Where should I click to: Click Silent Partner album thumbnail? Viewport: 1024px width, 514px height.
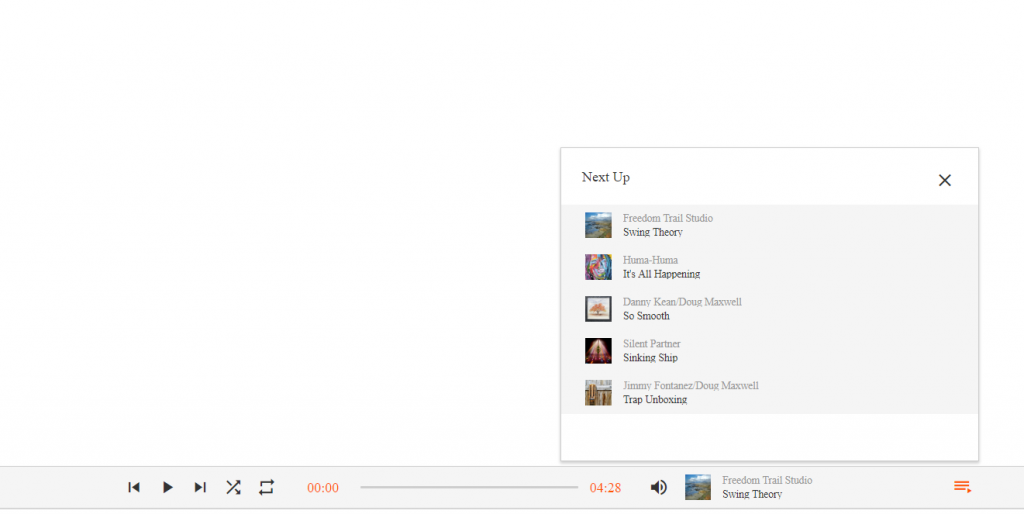coord(598,351)
